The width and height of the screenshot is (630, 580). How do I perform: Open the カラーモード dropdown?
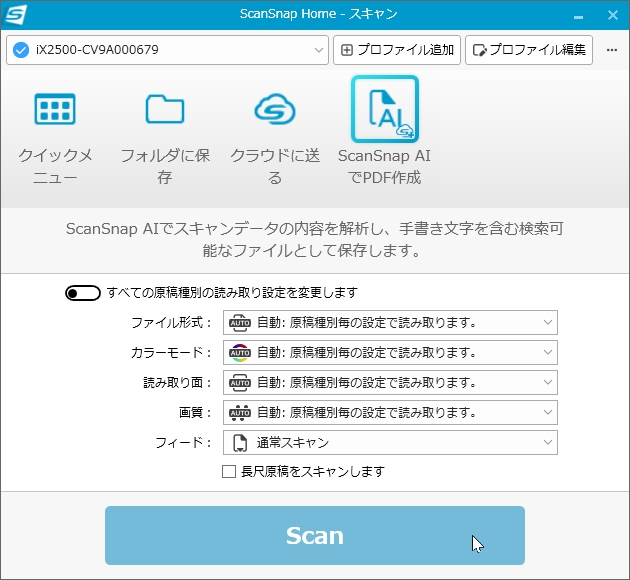[390, 352]
